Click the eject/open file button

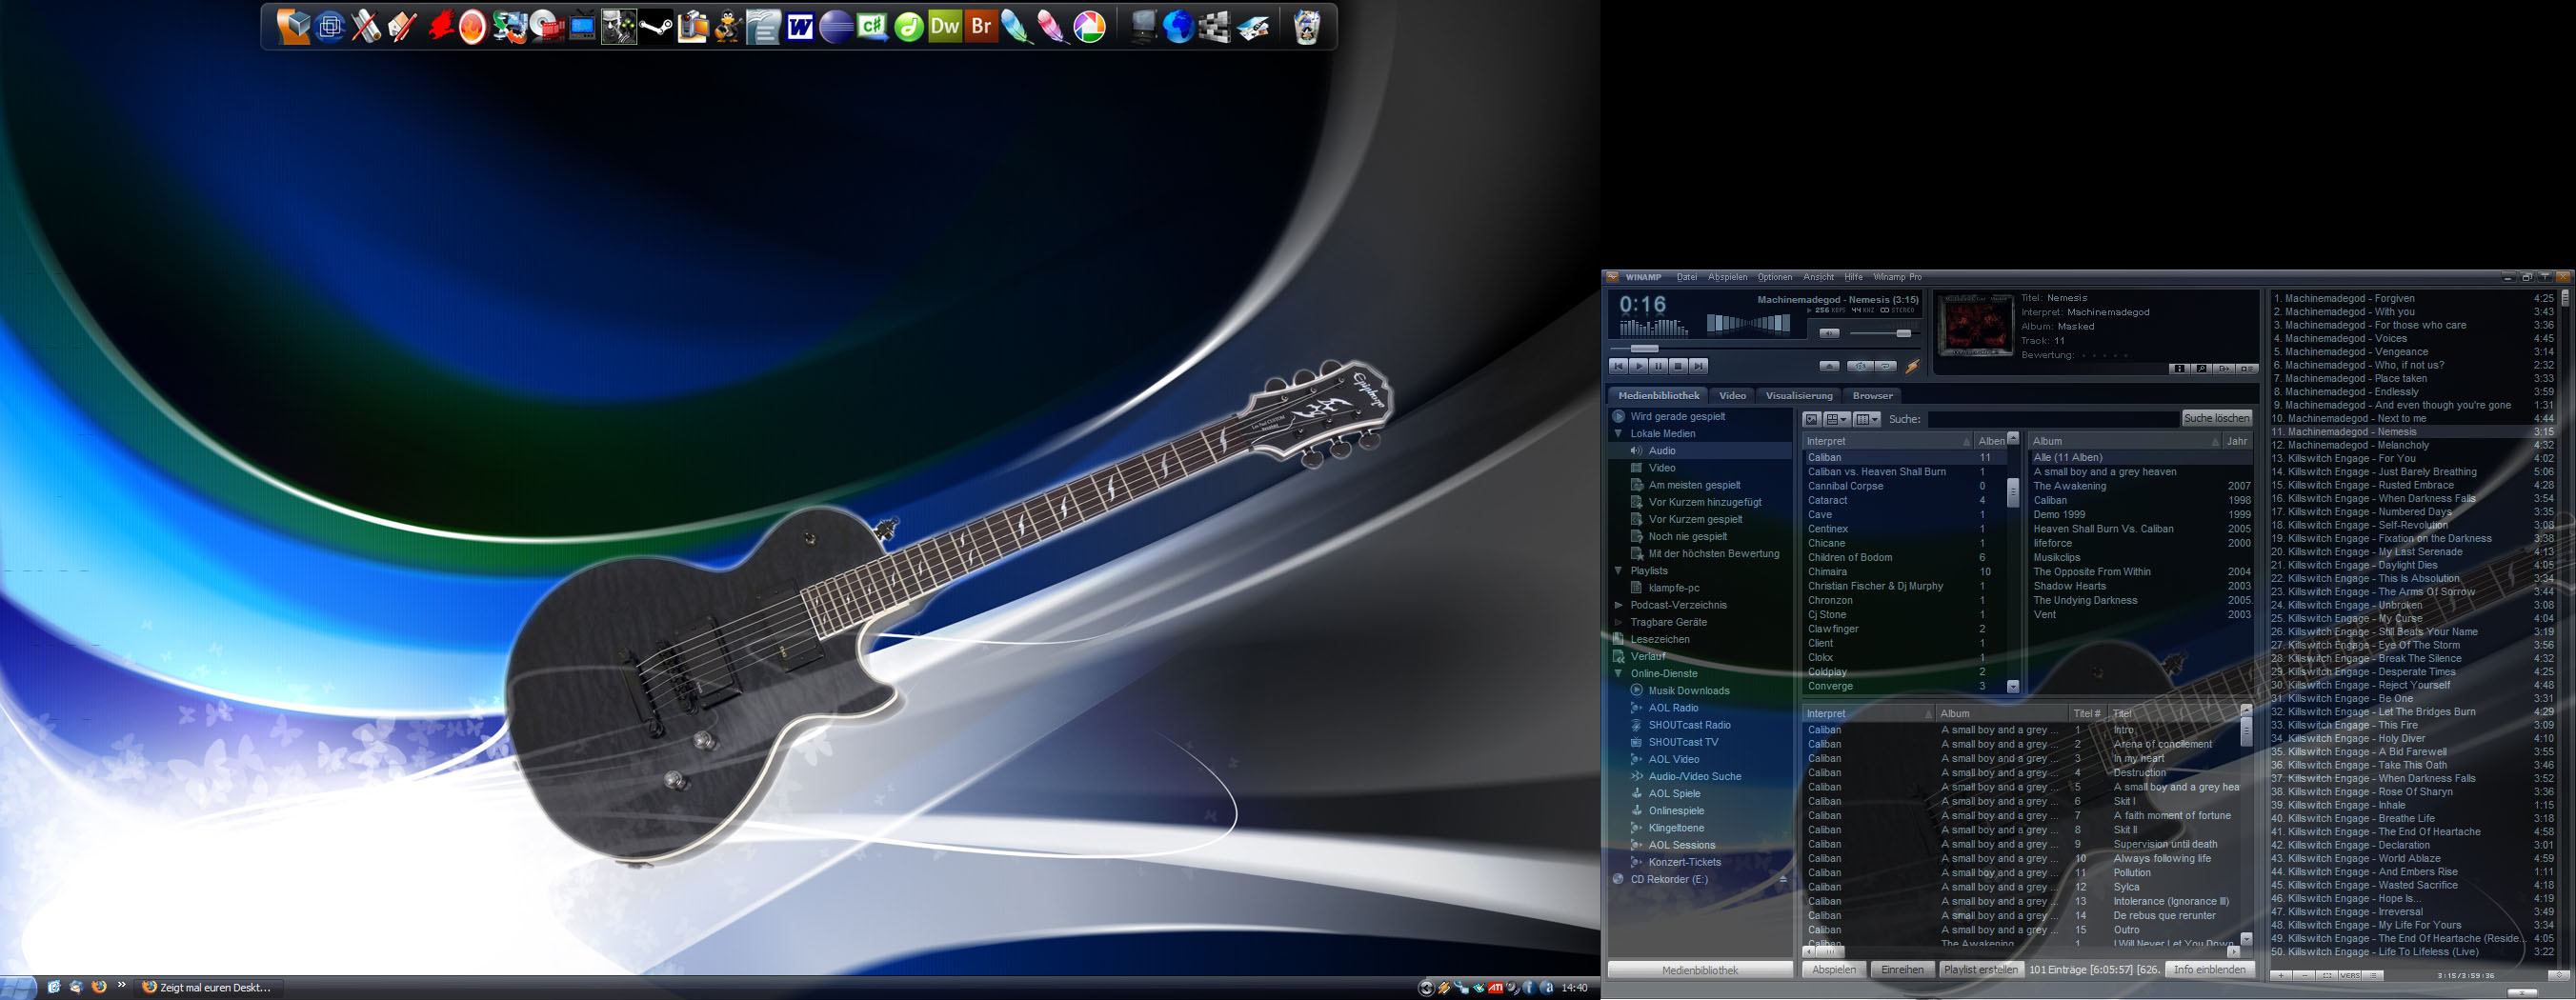(x=1830, y=367)
